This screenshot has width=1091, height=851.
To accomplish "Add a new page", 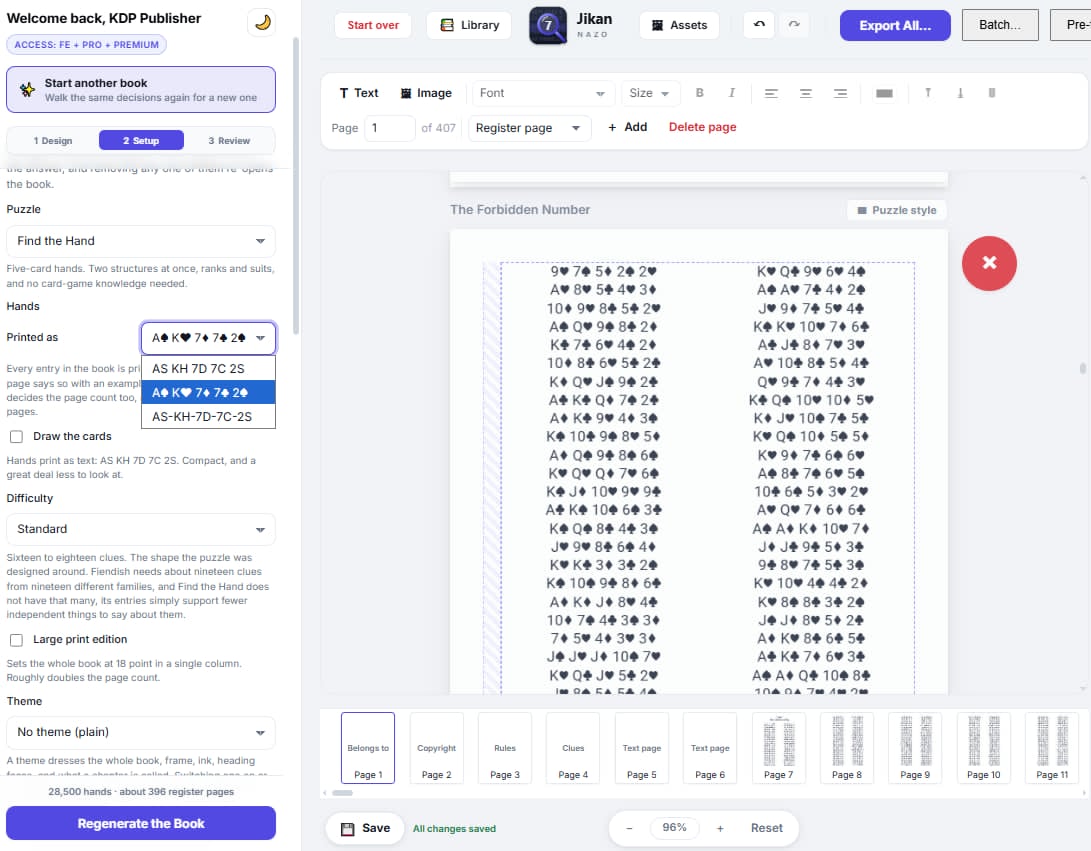I will (627, 127).
